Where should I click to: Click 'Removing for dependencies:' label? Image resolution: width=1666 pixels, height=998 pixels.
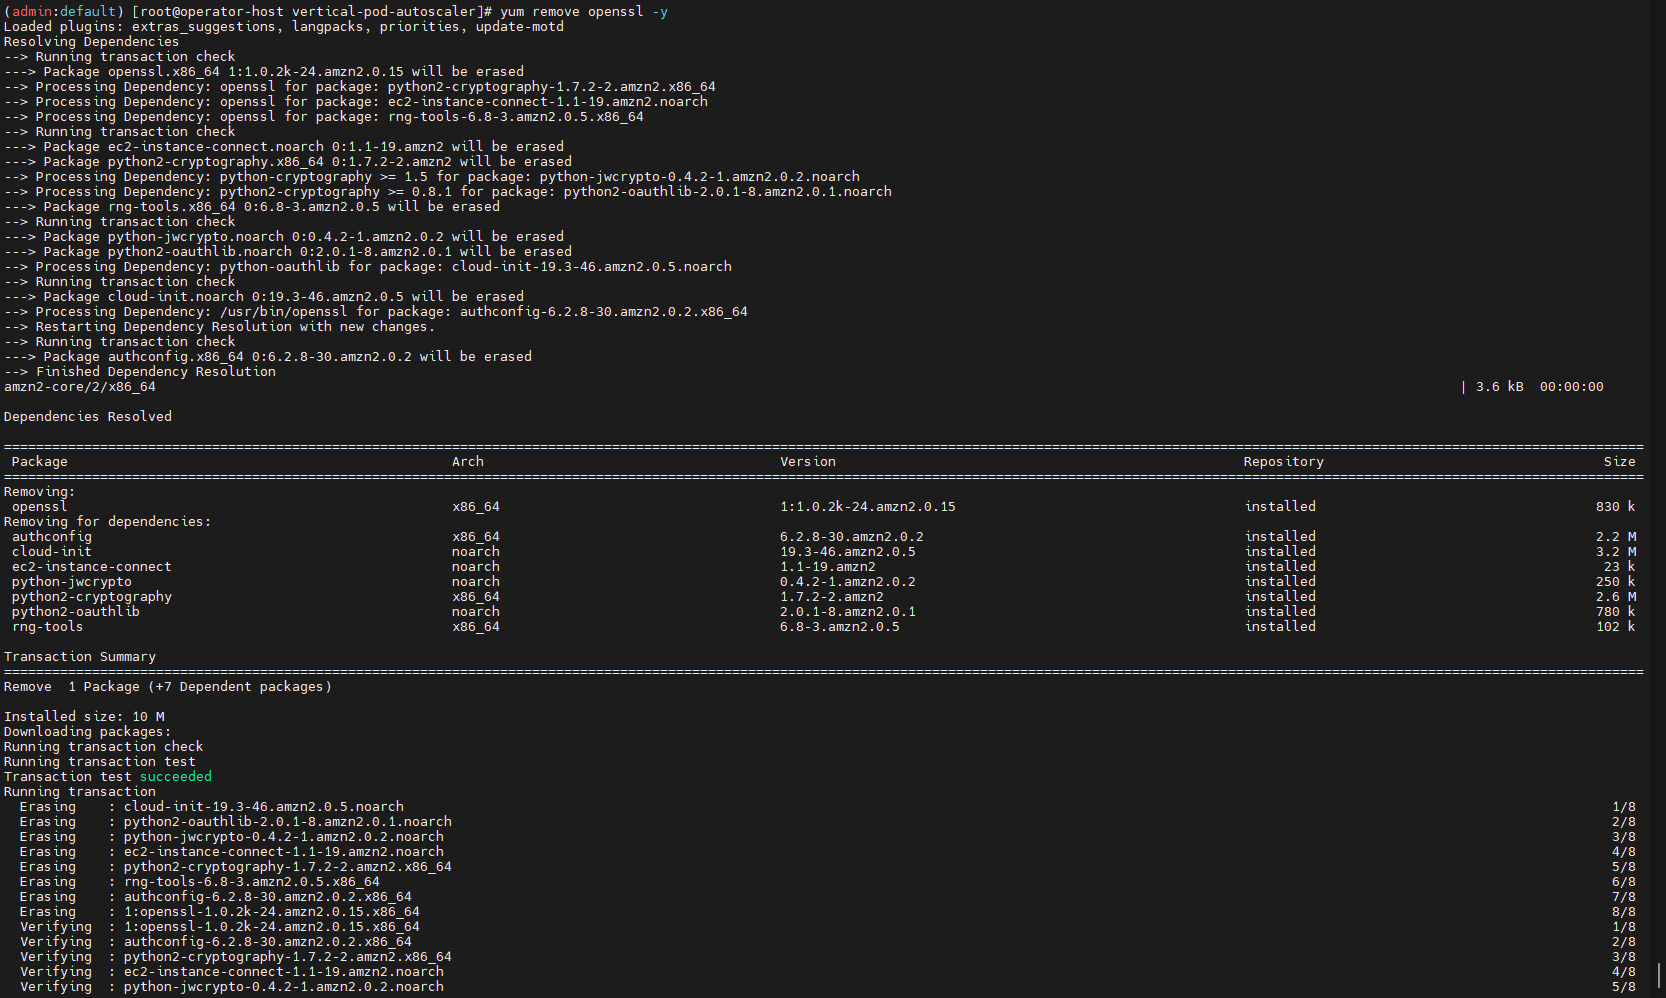coord(108,522)
